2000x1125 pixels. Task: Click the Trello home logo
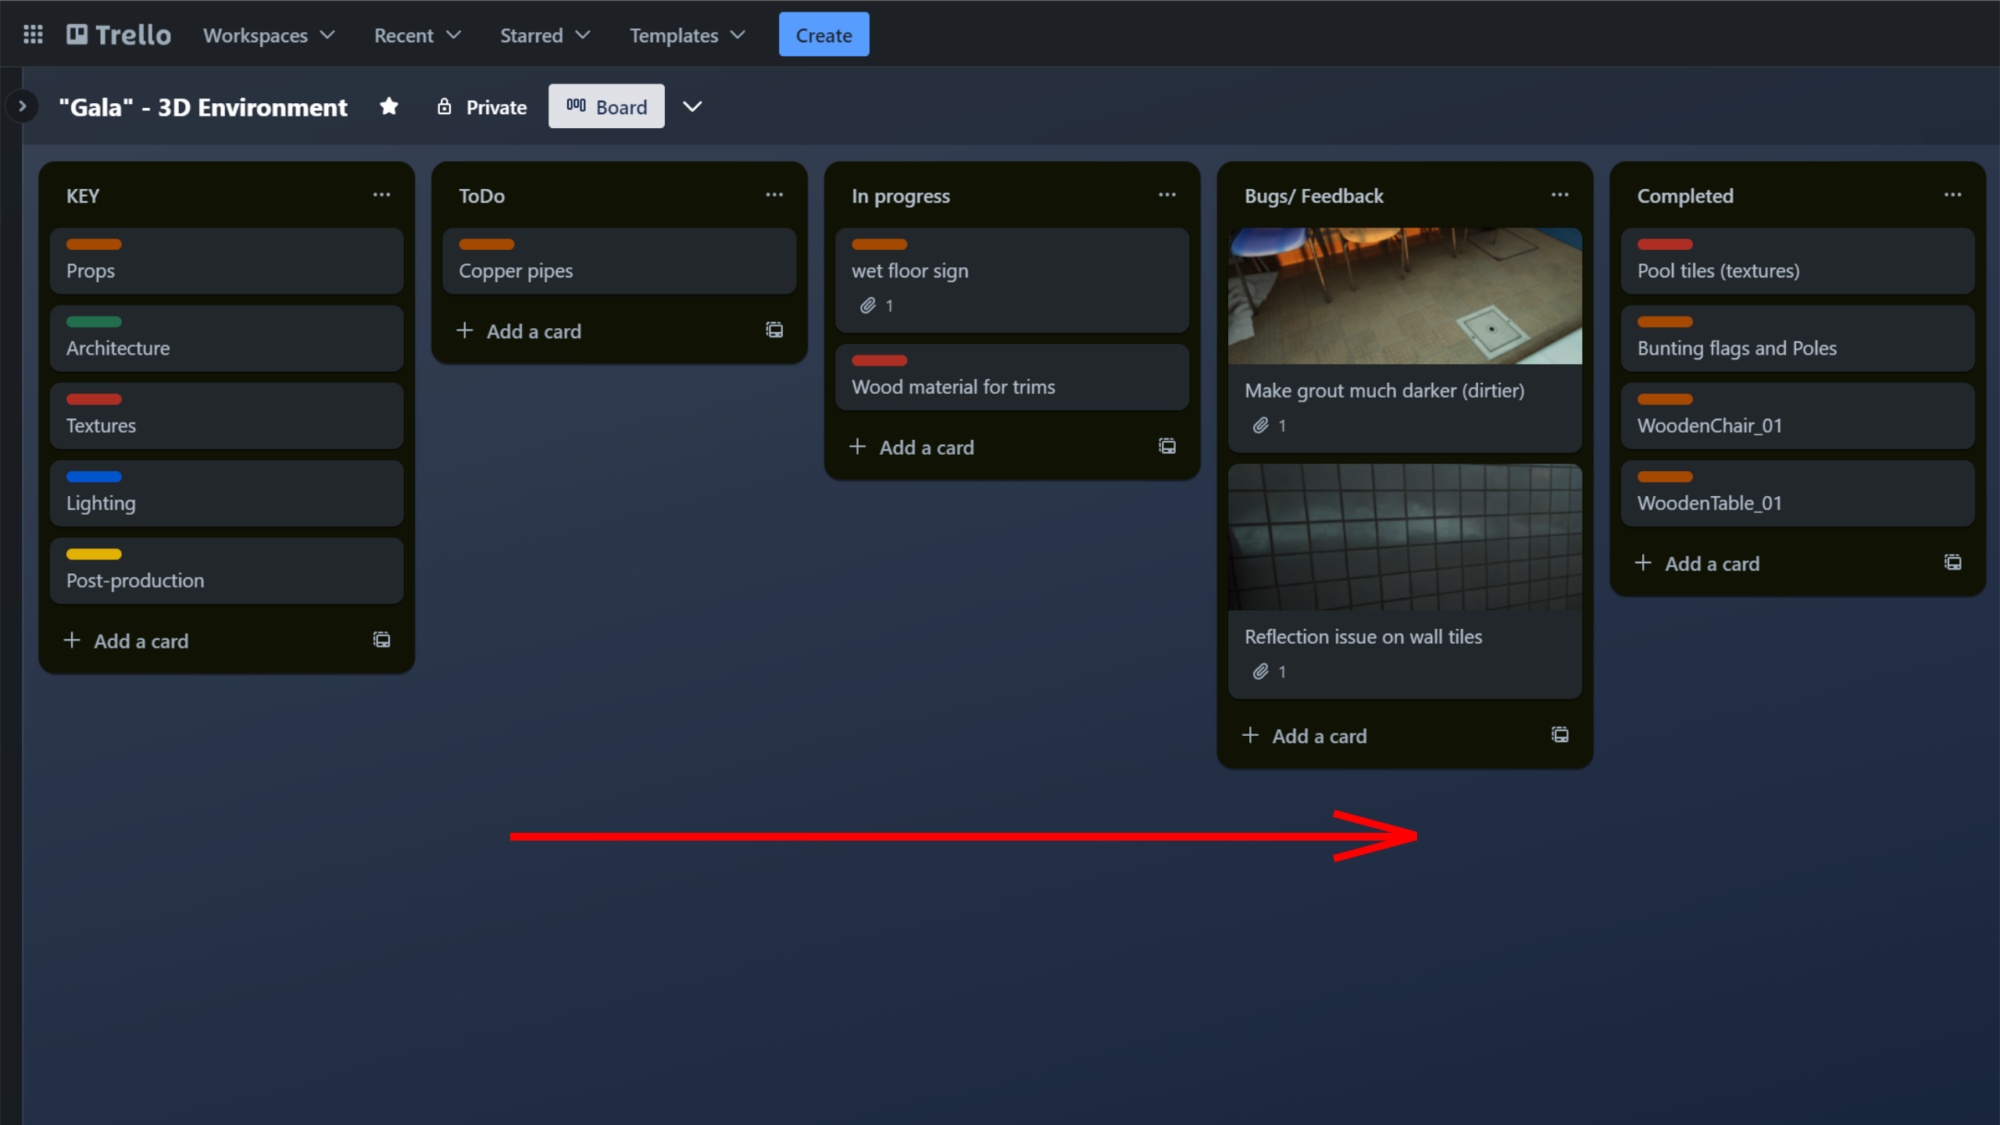119,35
